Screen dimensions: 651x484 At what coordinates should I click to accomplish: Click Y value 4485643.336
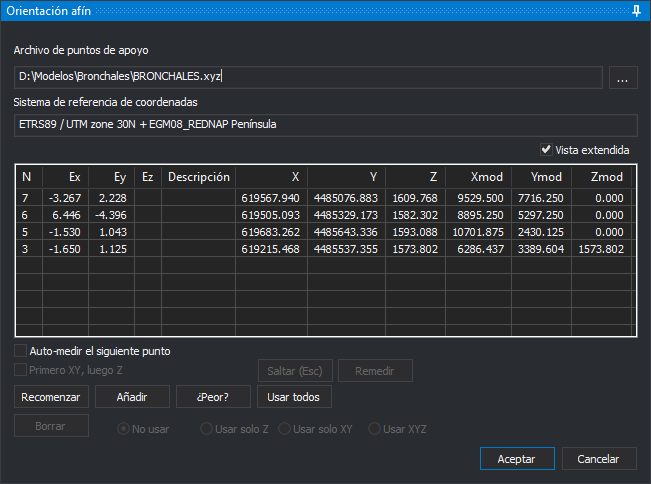[346, 232]
